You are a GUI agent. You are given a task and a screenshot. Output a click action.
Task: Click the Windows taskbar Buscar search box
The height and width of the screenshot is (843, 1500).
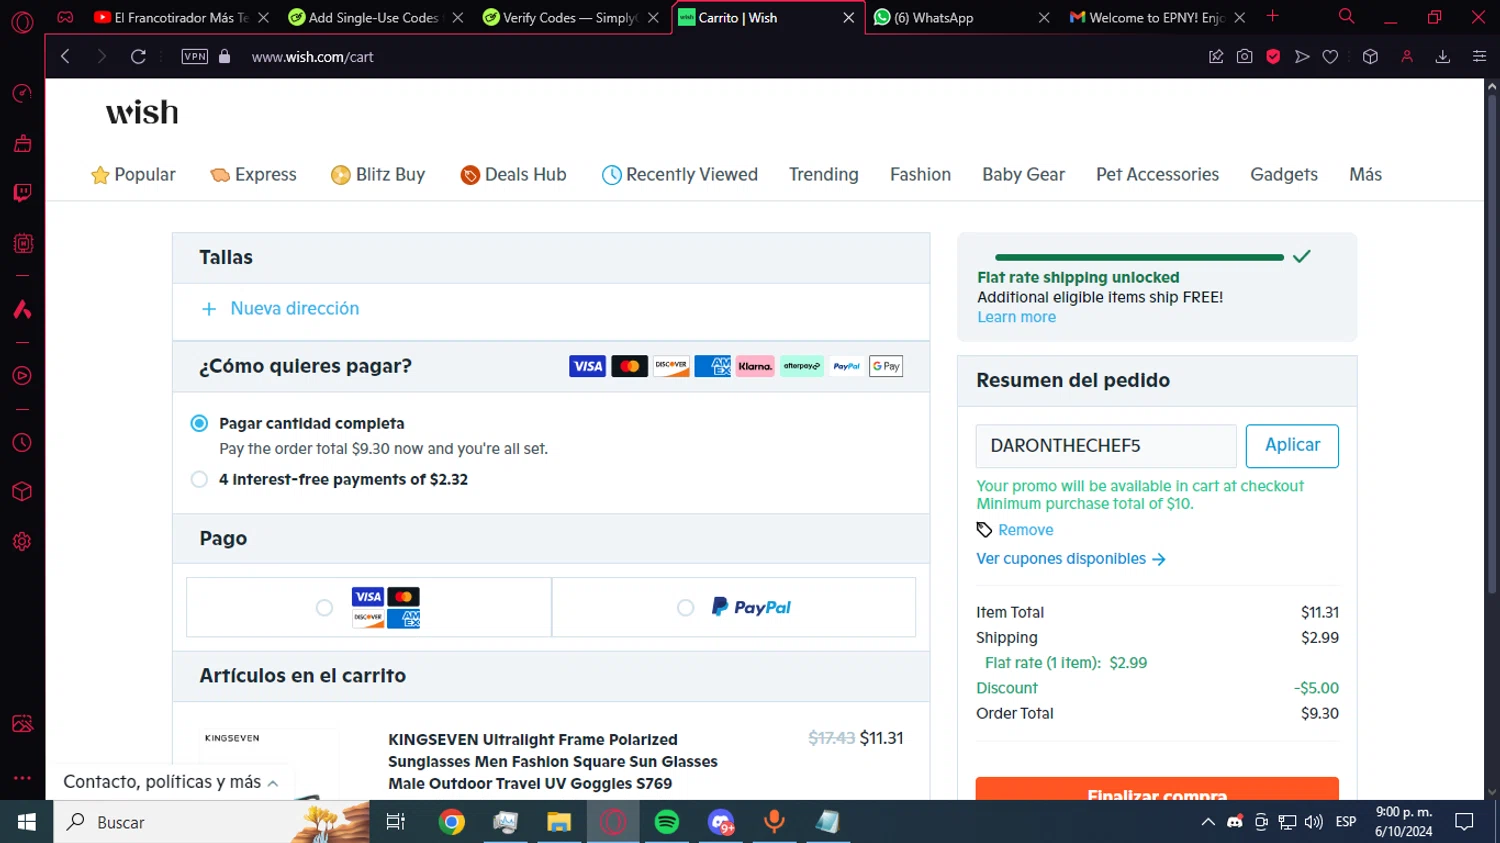tap(212, 822)
